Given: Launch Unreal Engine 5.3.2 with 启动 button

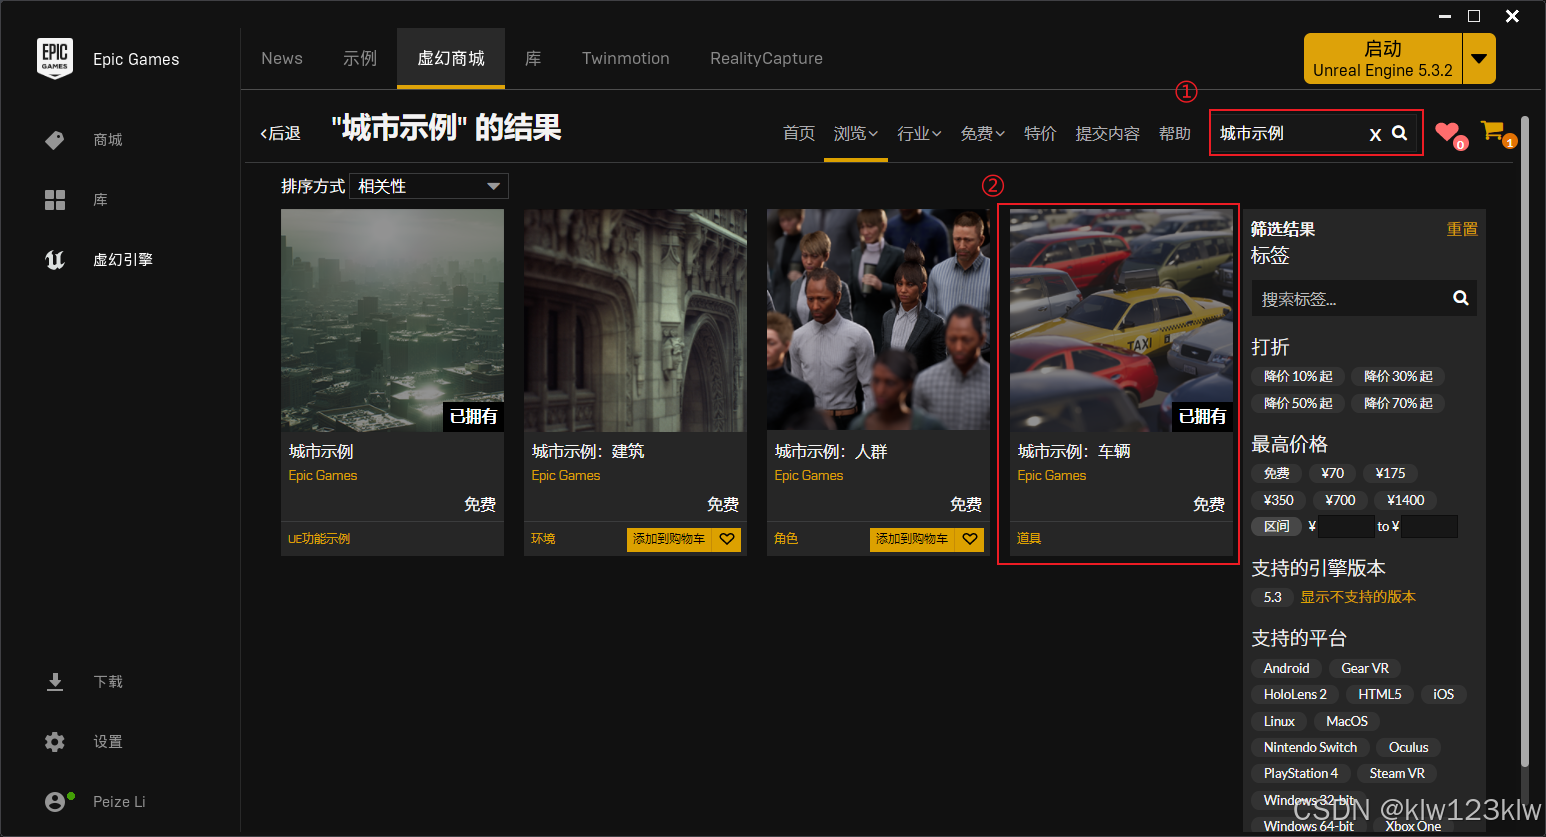Looking at the screenshot, I should (1383, 59).
